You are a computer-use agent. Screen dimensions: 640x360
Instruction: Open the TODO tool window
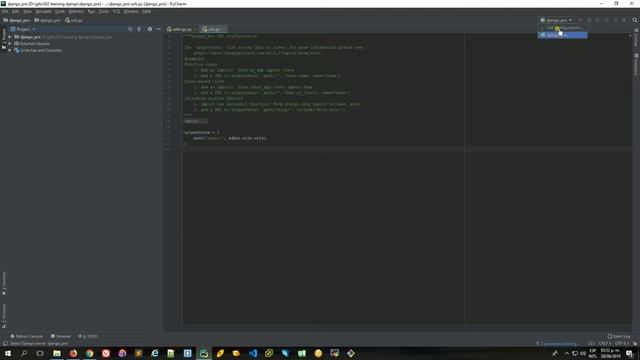pyautogui.click(x=88, y=336)
